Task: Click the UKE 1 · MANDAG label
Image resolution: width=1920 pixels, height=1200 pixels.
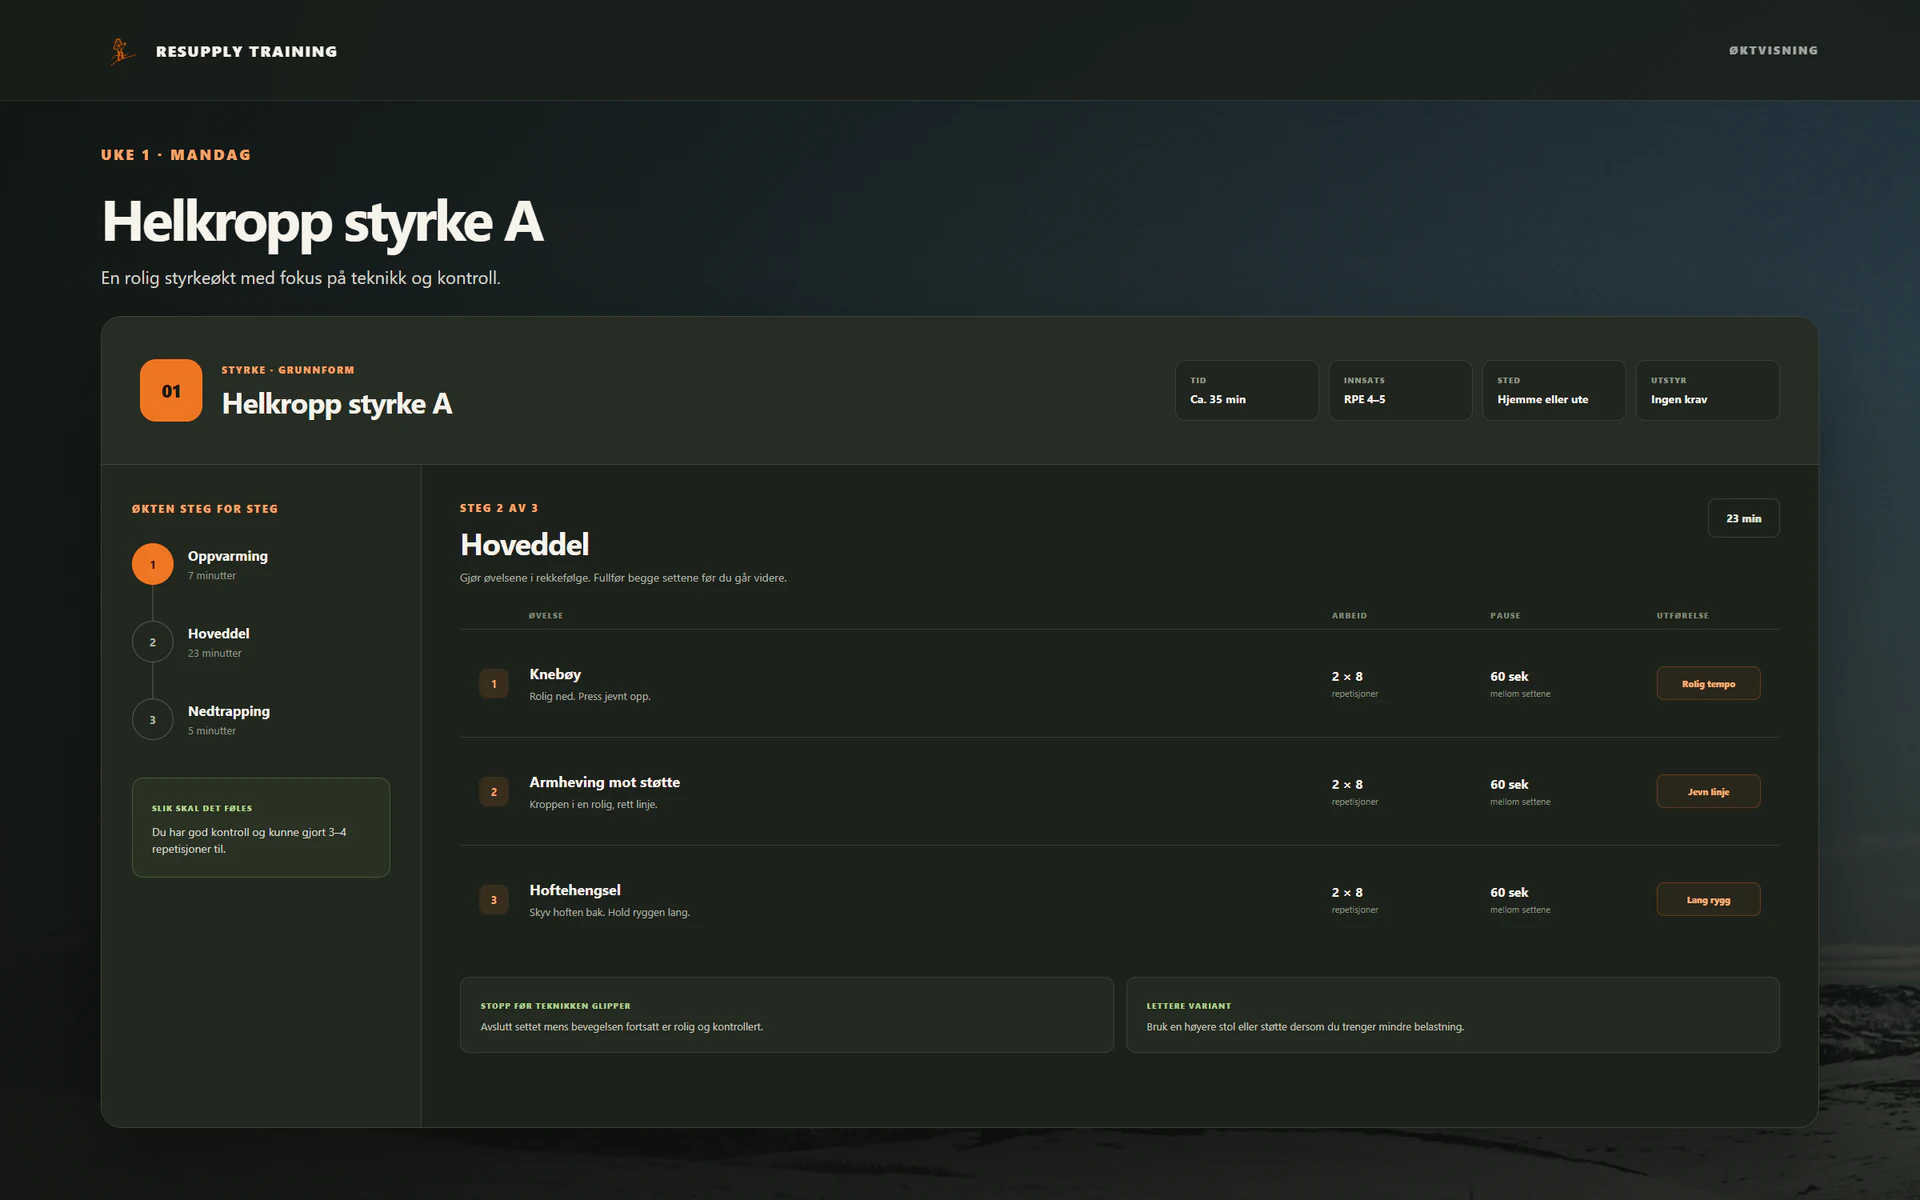Action: pos(176,155)
